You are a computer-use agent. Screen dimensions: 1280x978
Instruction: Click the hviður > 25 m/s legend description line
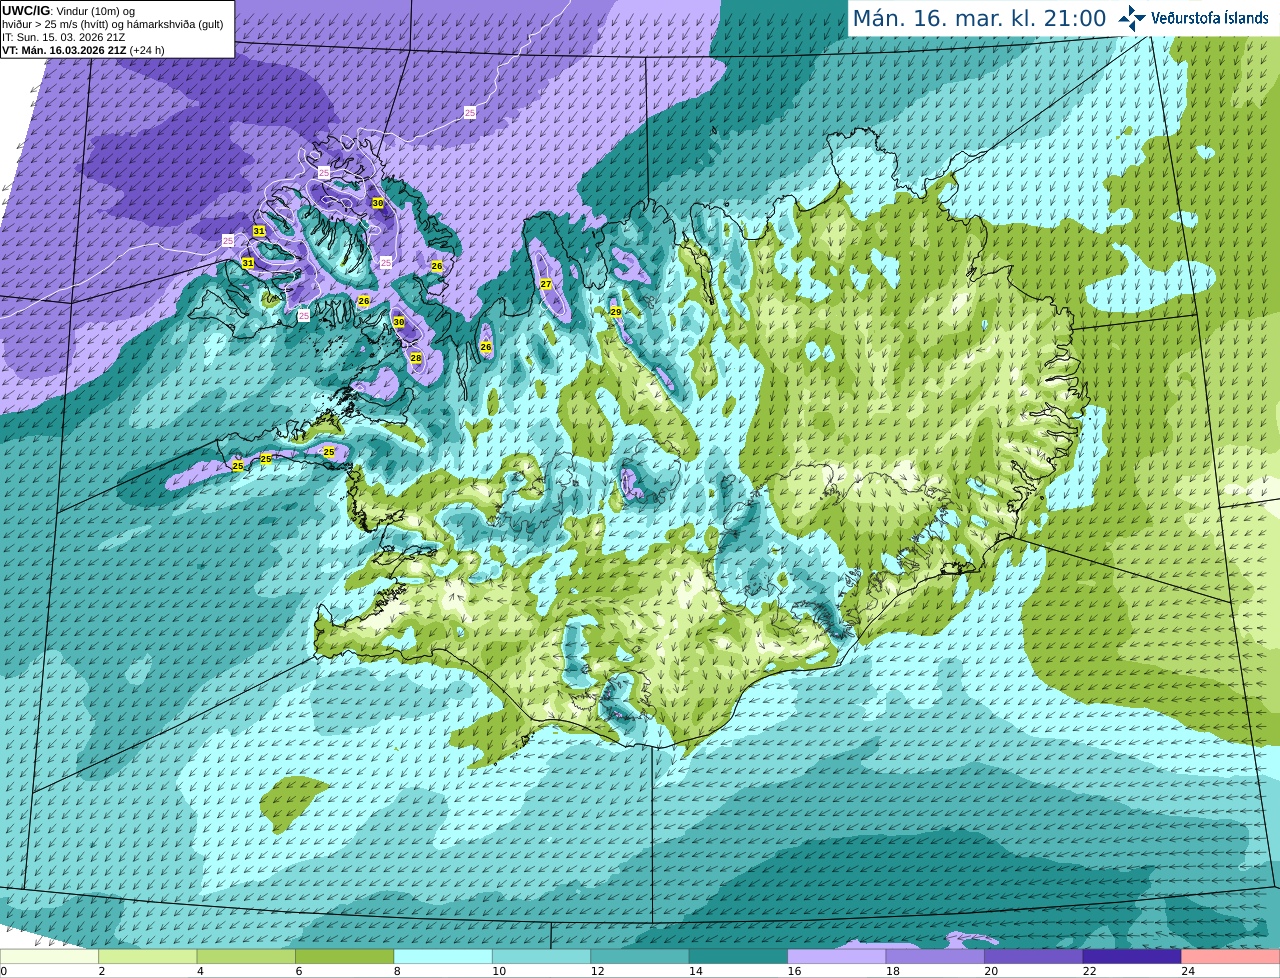pyautogui.click(x=113, y=24)
